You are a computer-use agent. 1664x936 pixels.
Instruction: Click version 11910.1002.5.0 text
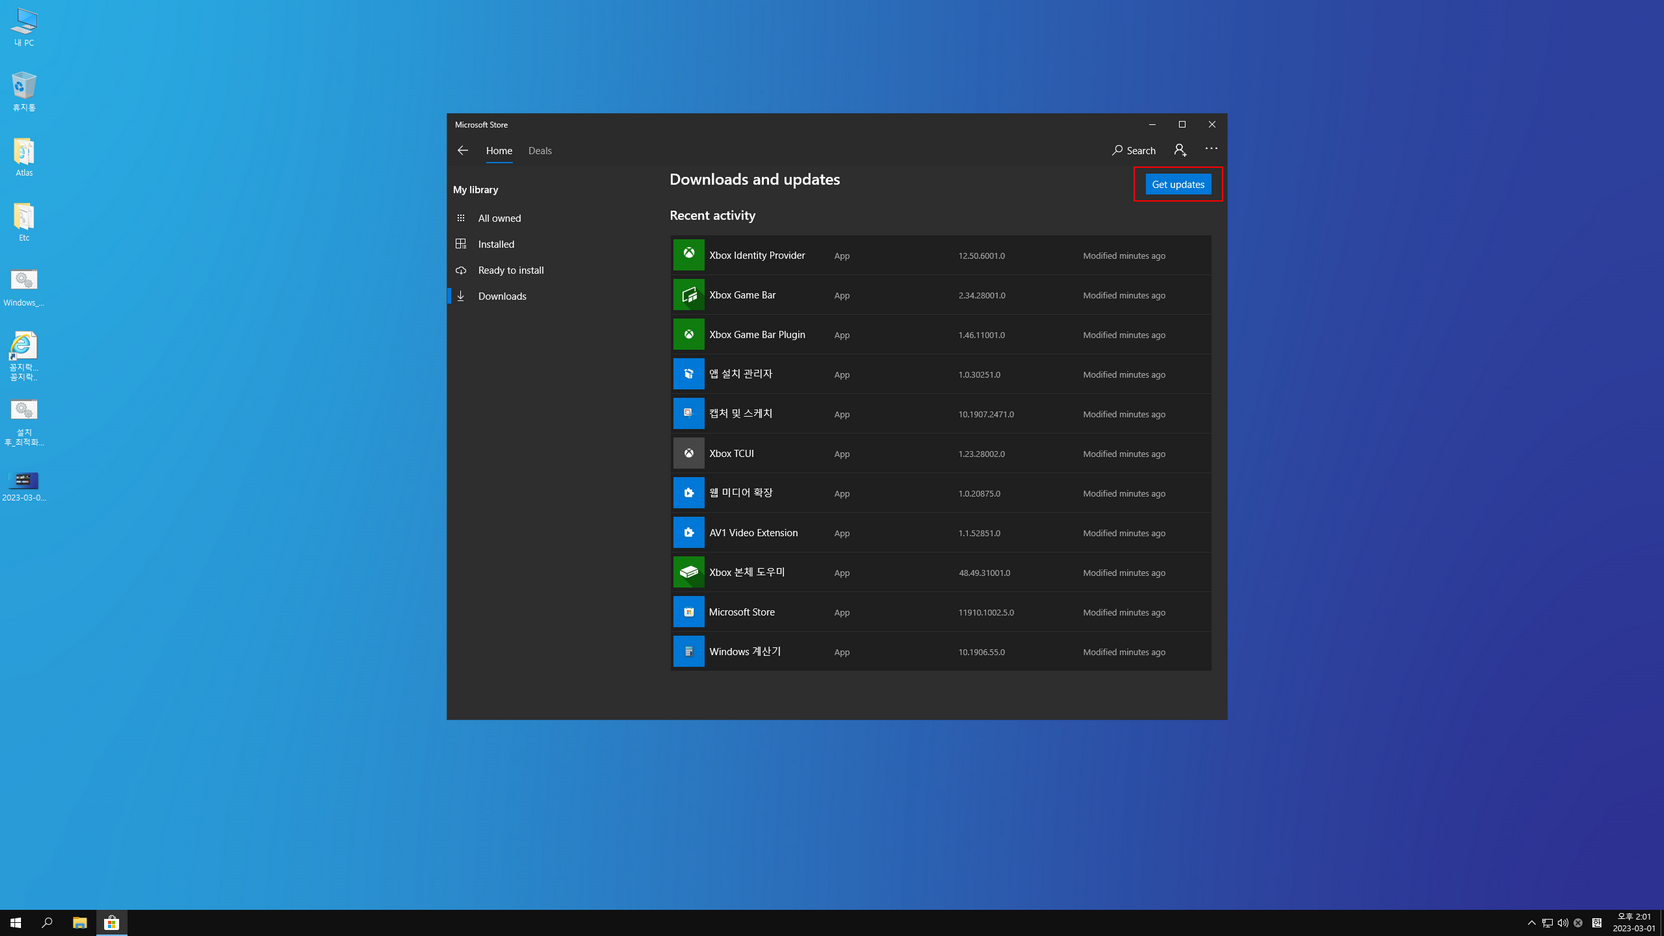(986, 612)
